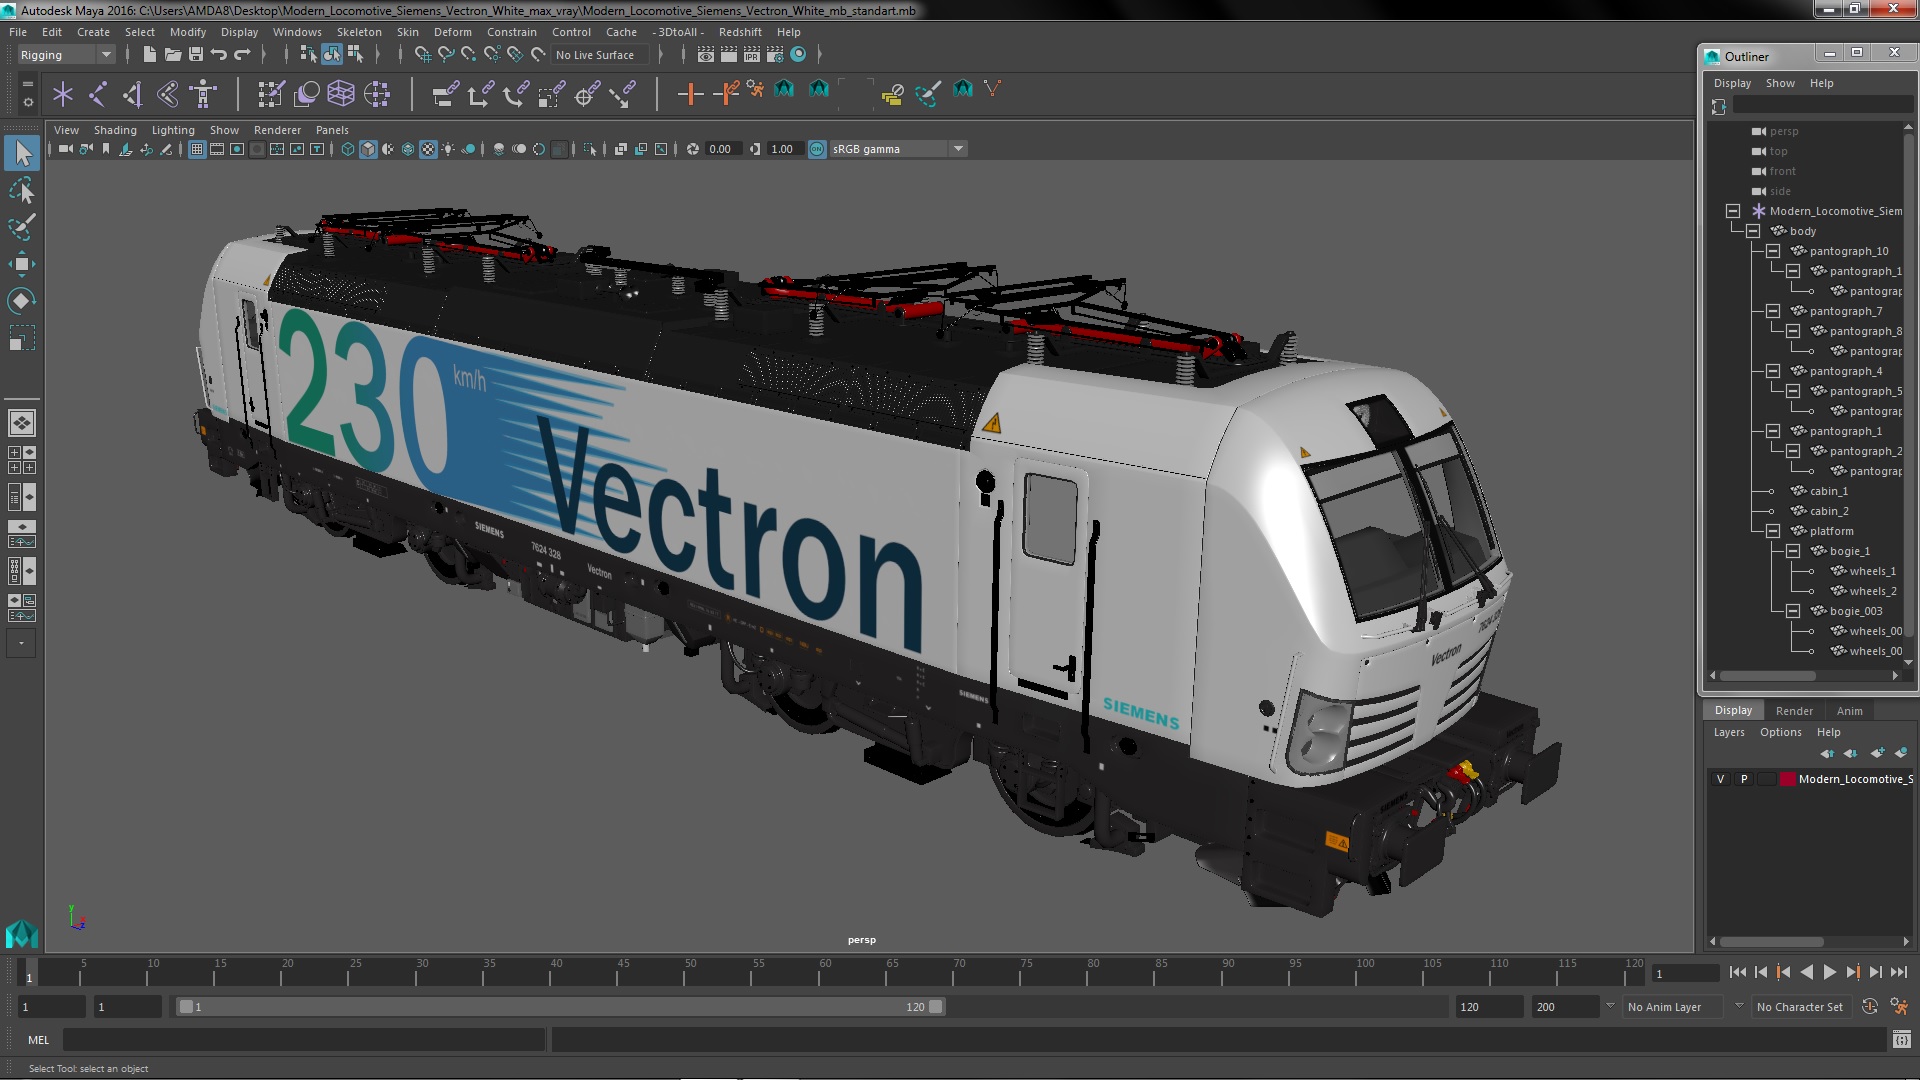Viewport: 1920px width, 1080px height.
Task: Open a scene with folder icon
Action: [172, 55]
